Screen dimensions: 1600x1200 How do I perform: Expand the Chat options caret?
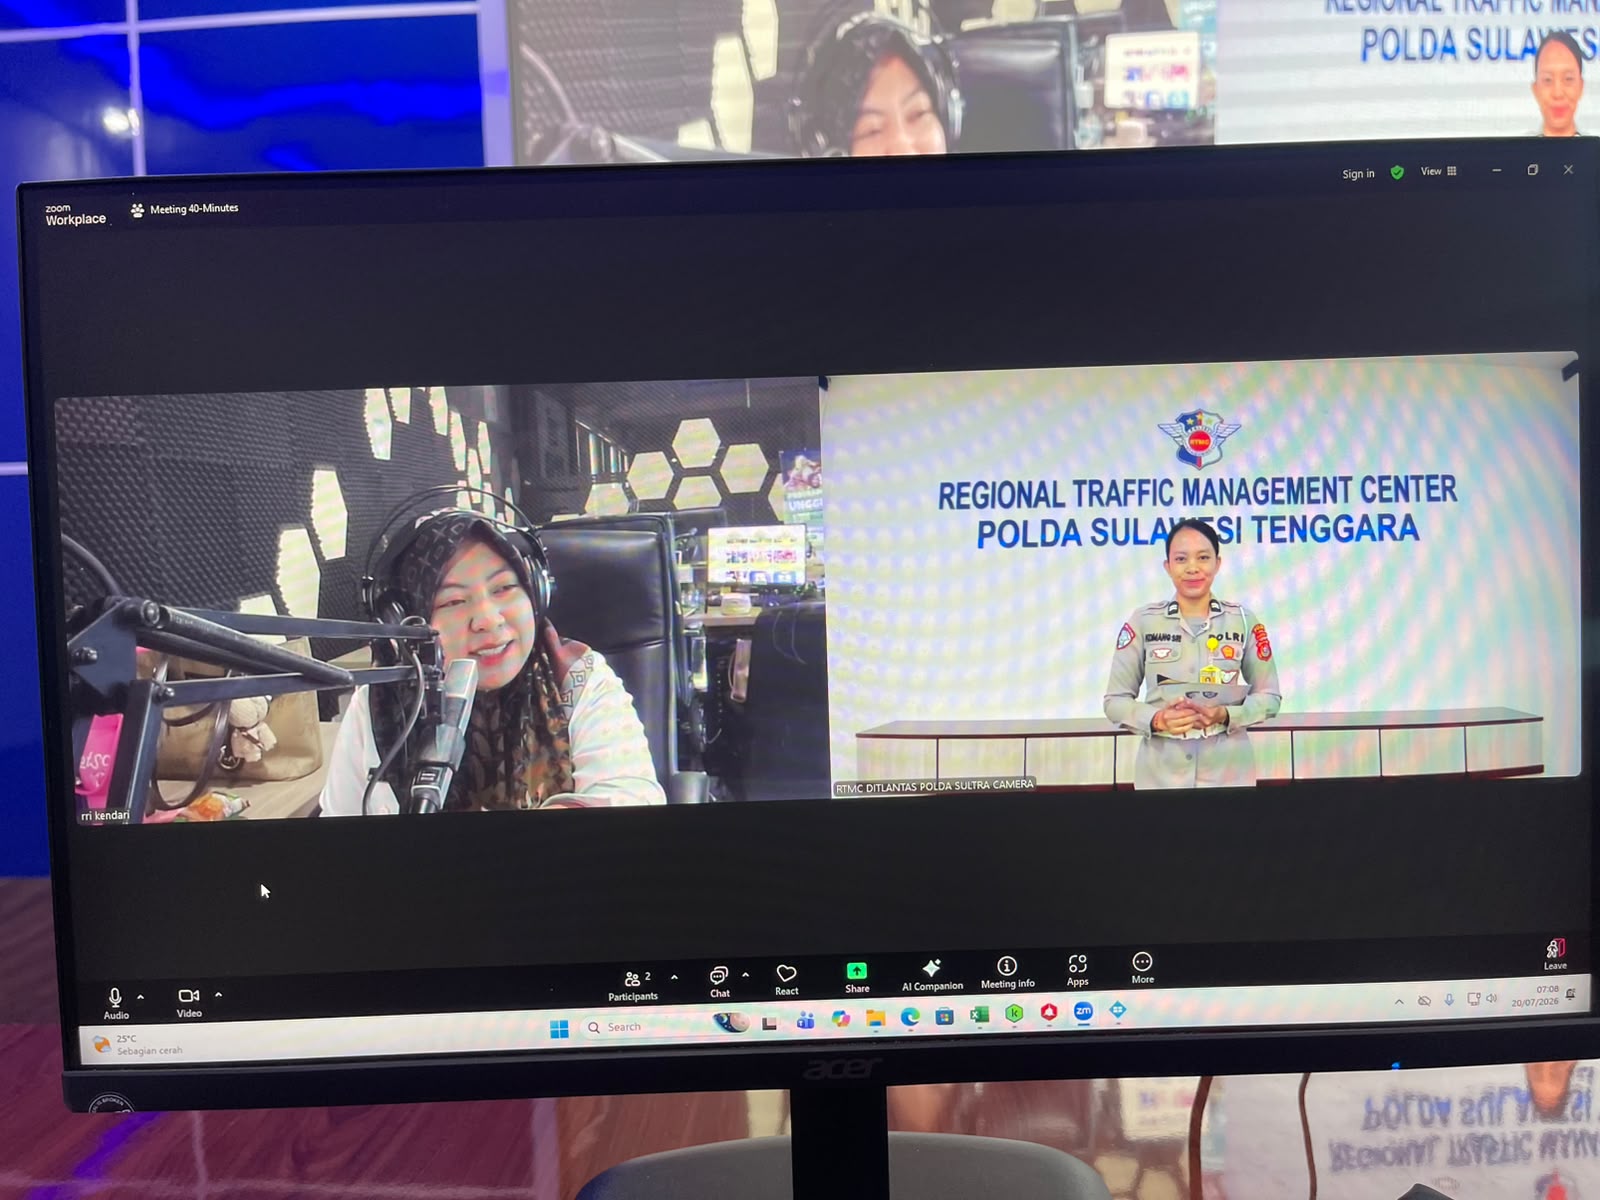pyautogui.click(x=746, y=975)
